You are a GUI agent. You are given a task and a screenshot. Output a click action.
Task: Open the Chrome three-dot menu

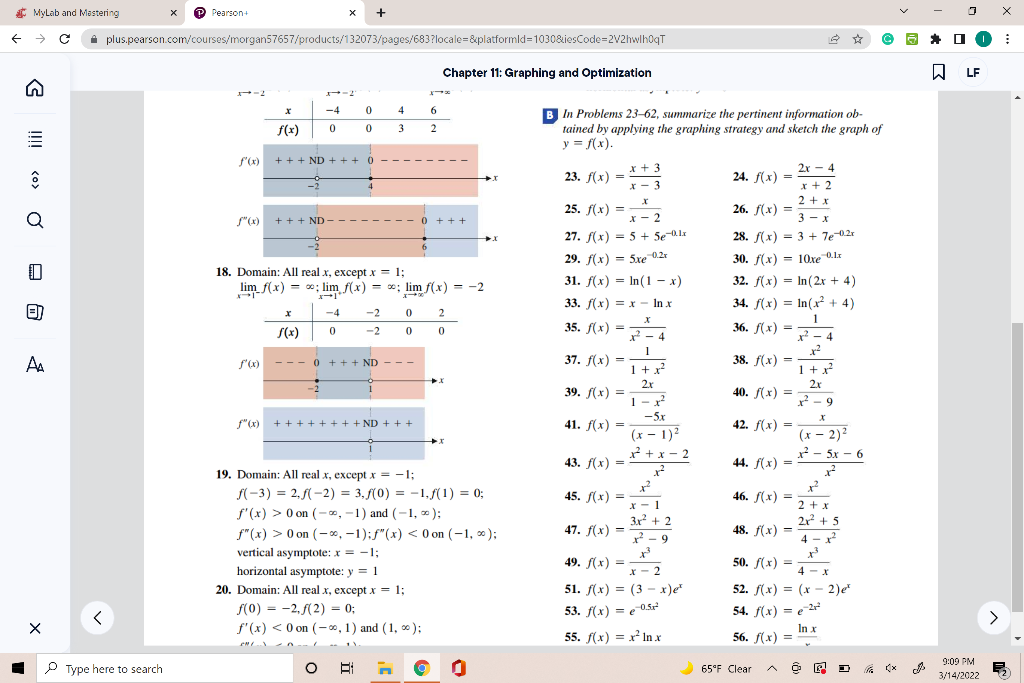click(x=1008, y=39)
